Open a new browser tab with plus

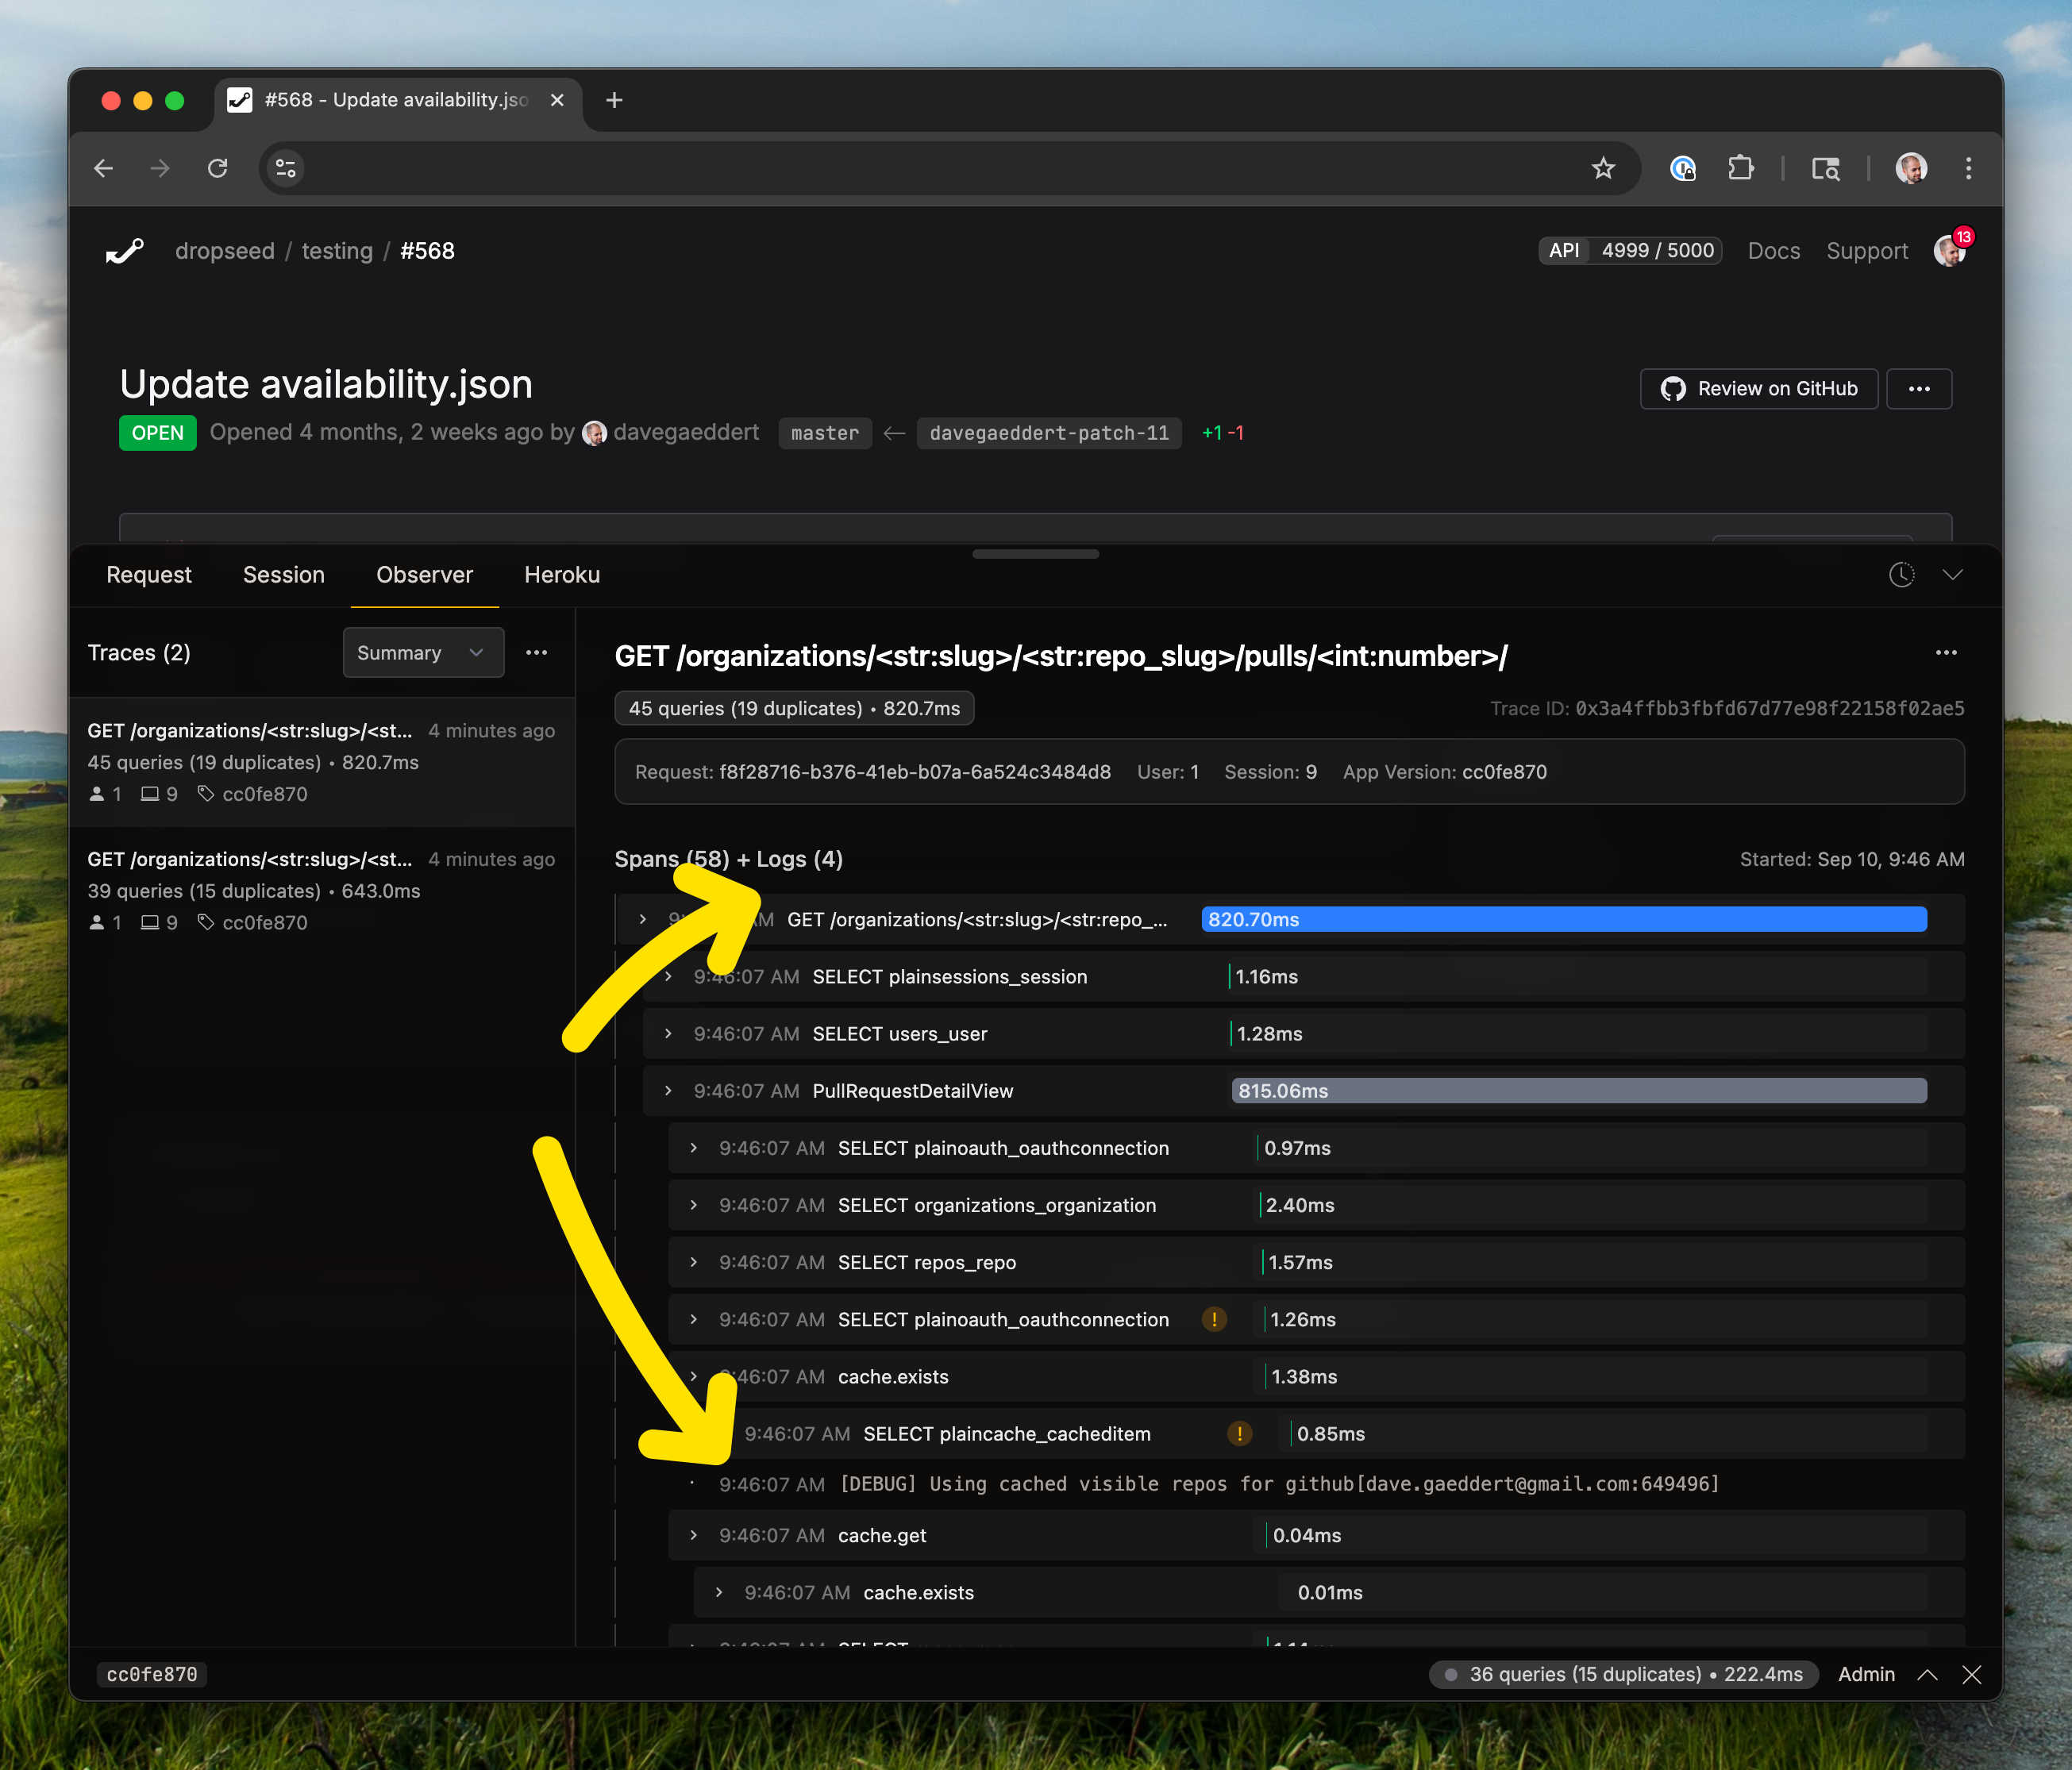(614, 100)
